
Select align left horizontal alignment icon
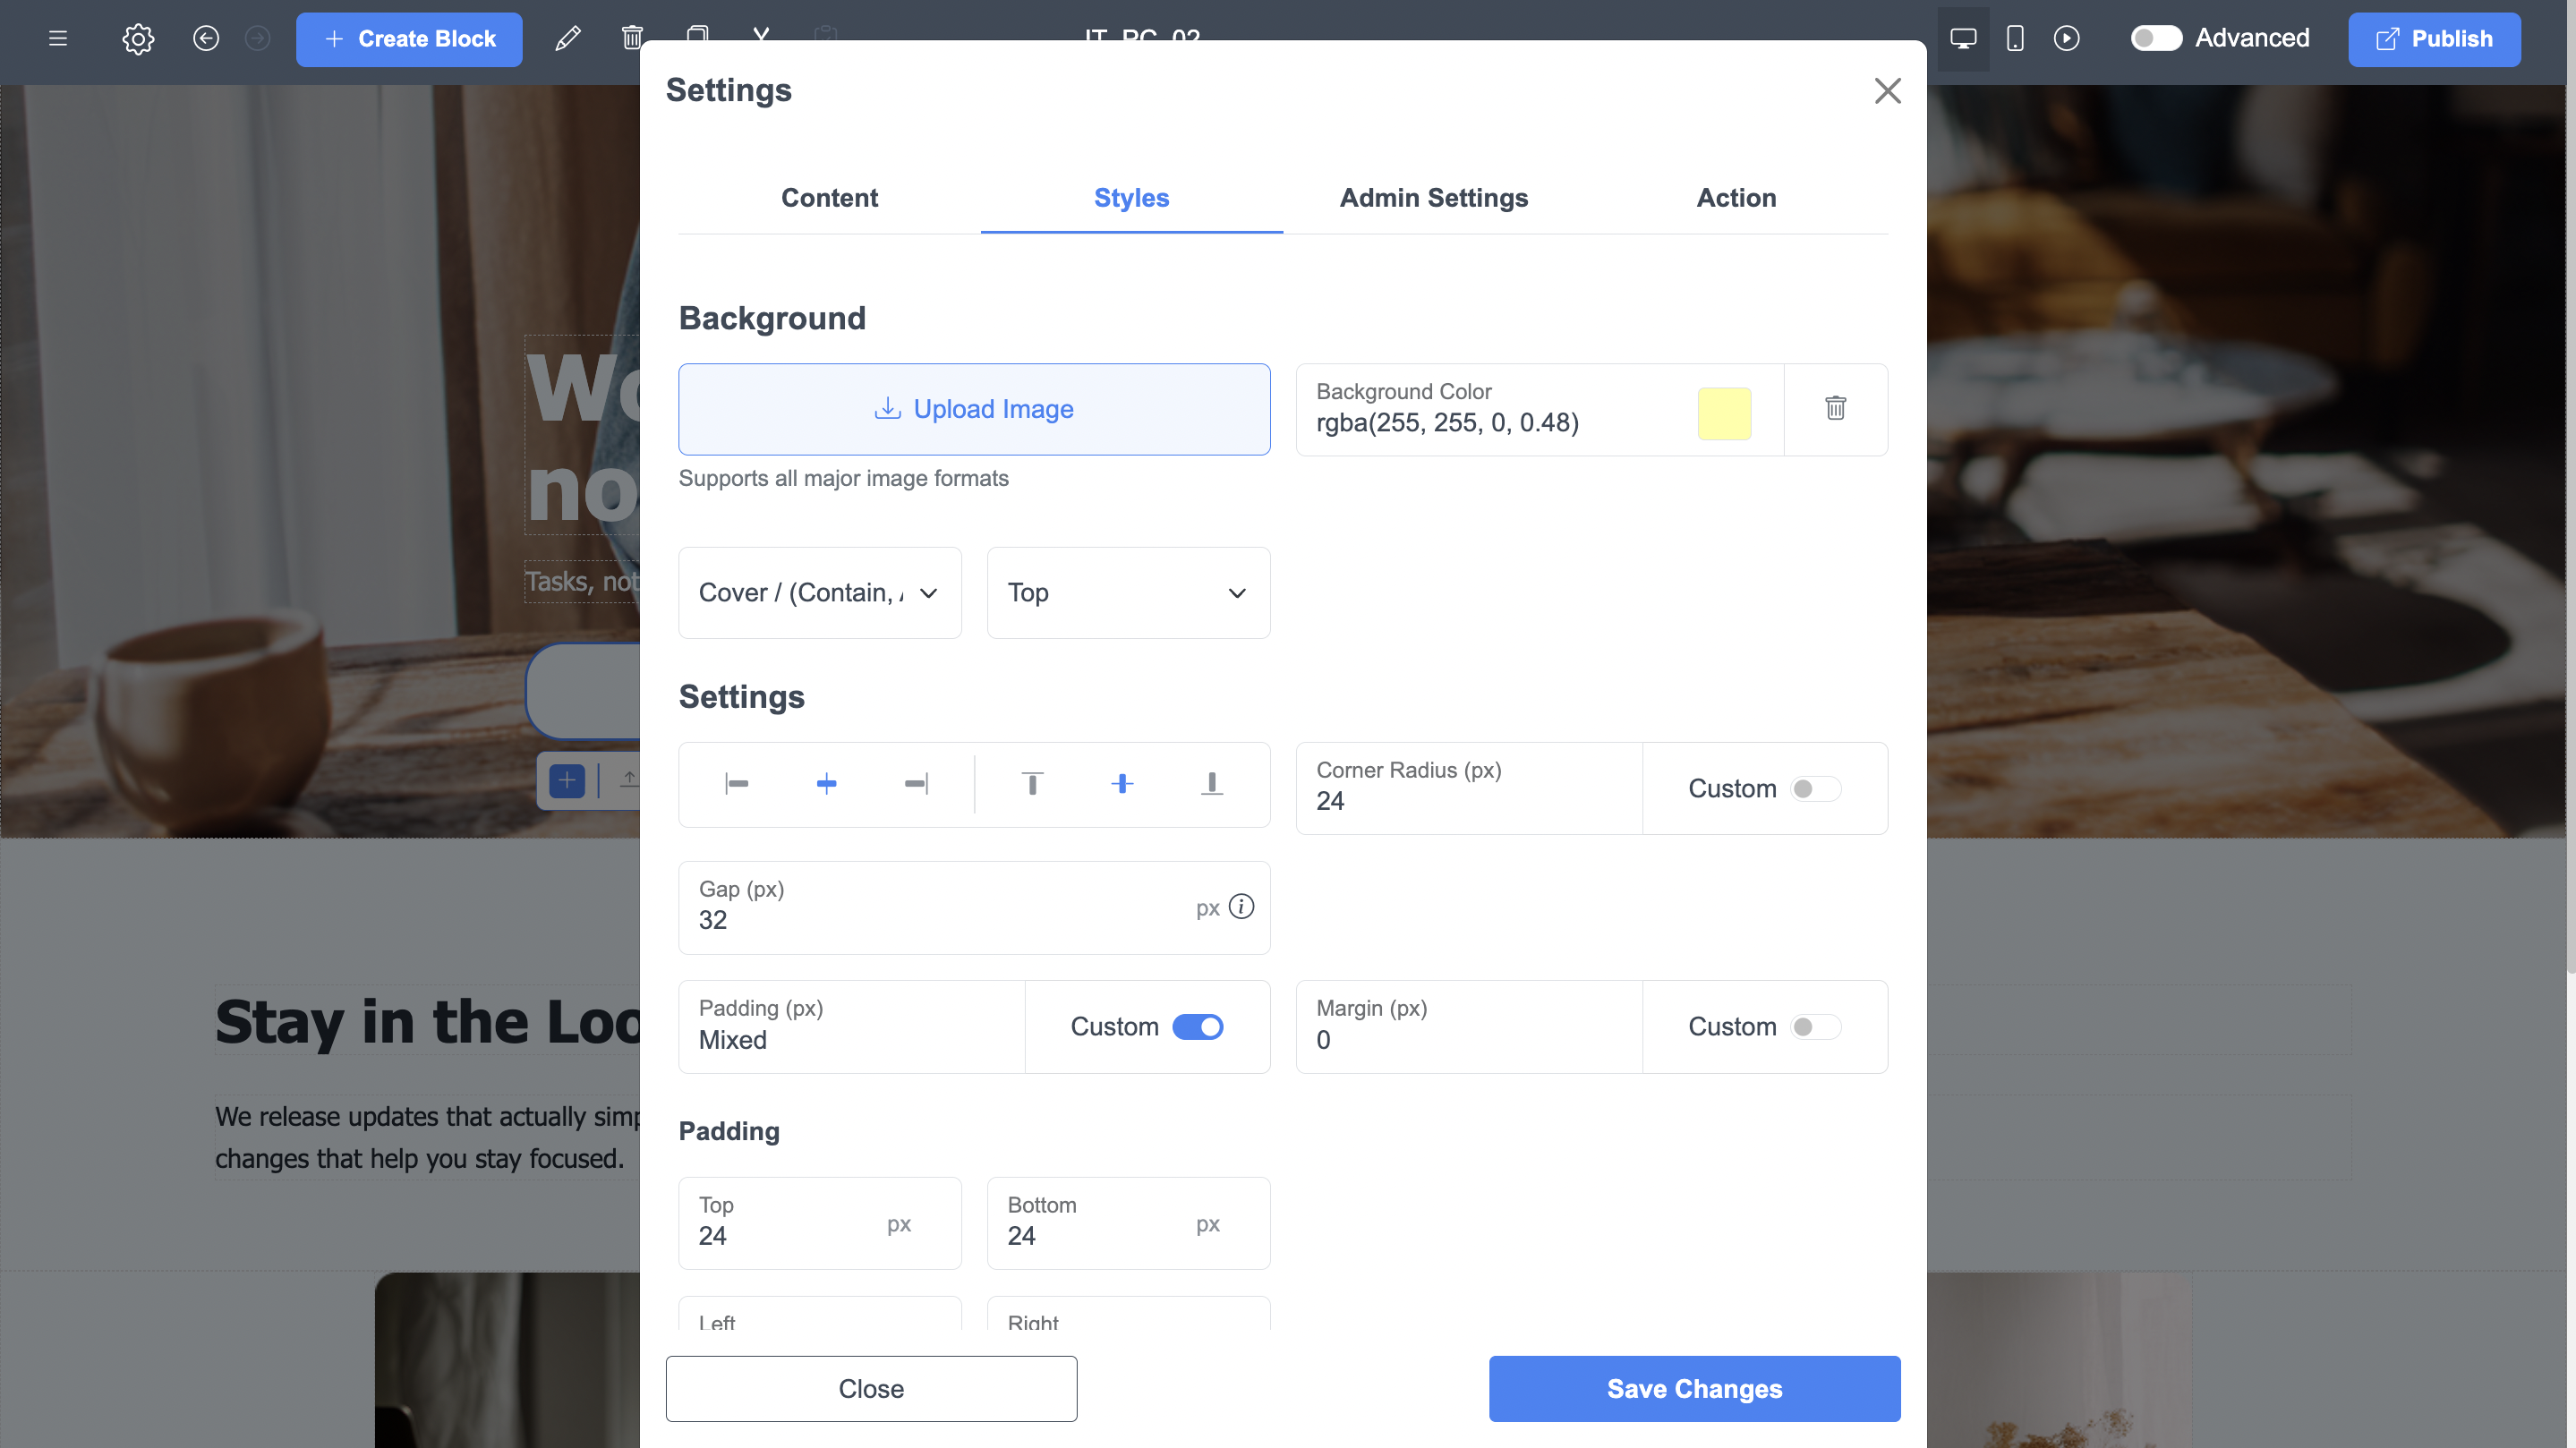point(737,784)
